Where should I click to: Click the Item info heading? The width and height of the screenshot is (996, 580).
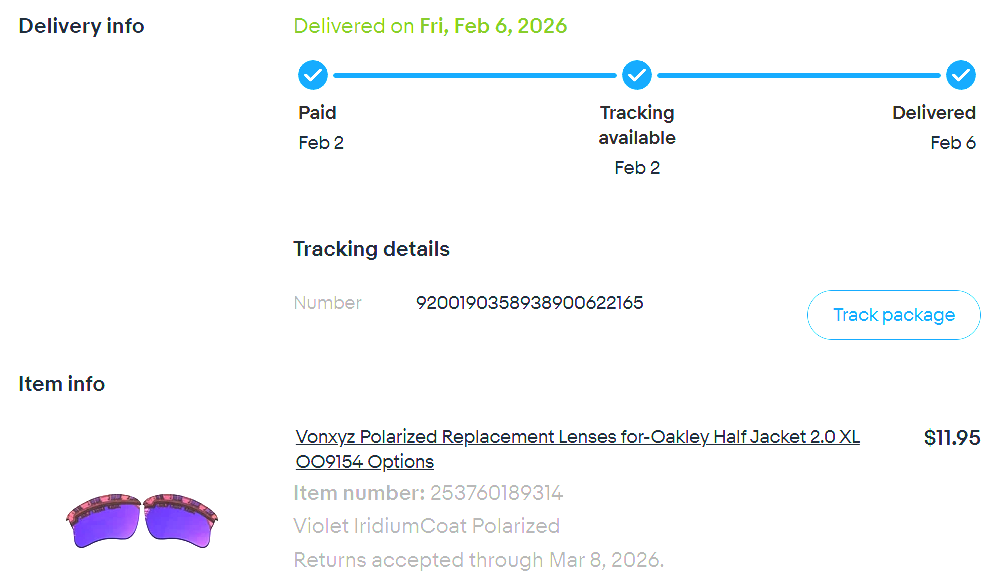click(61, 384)
